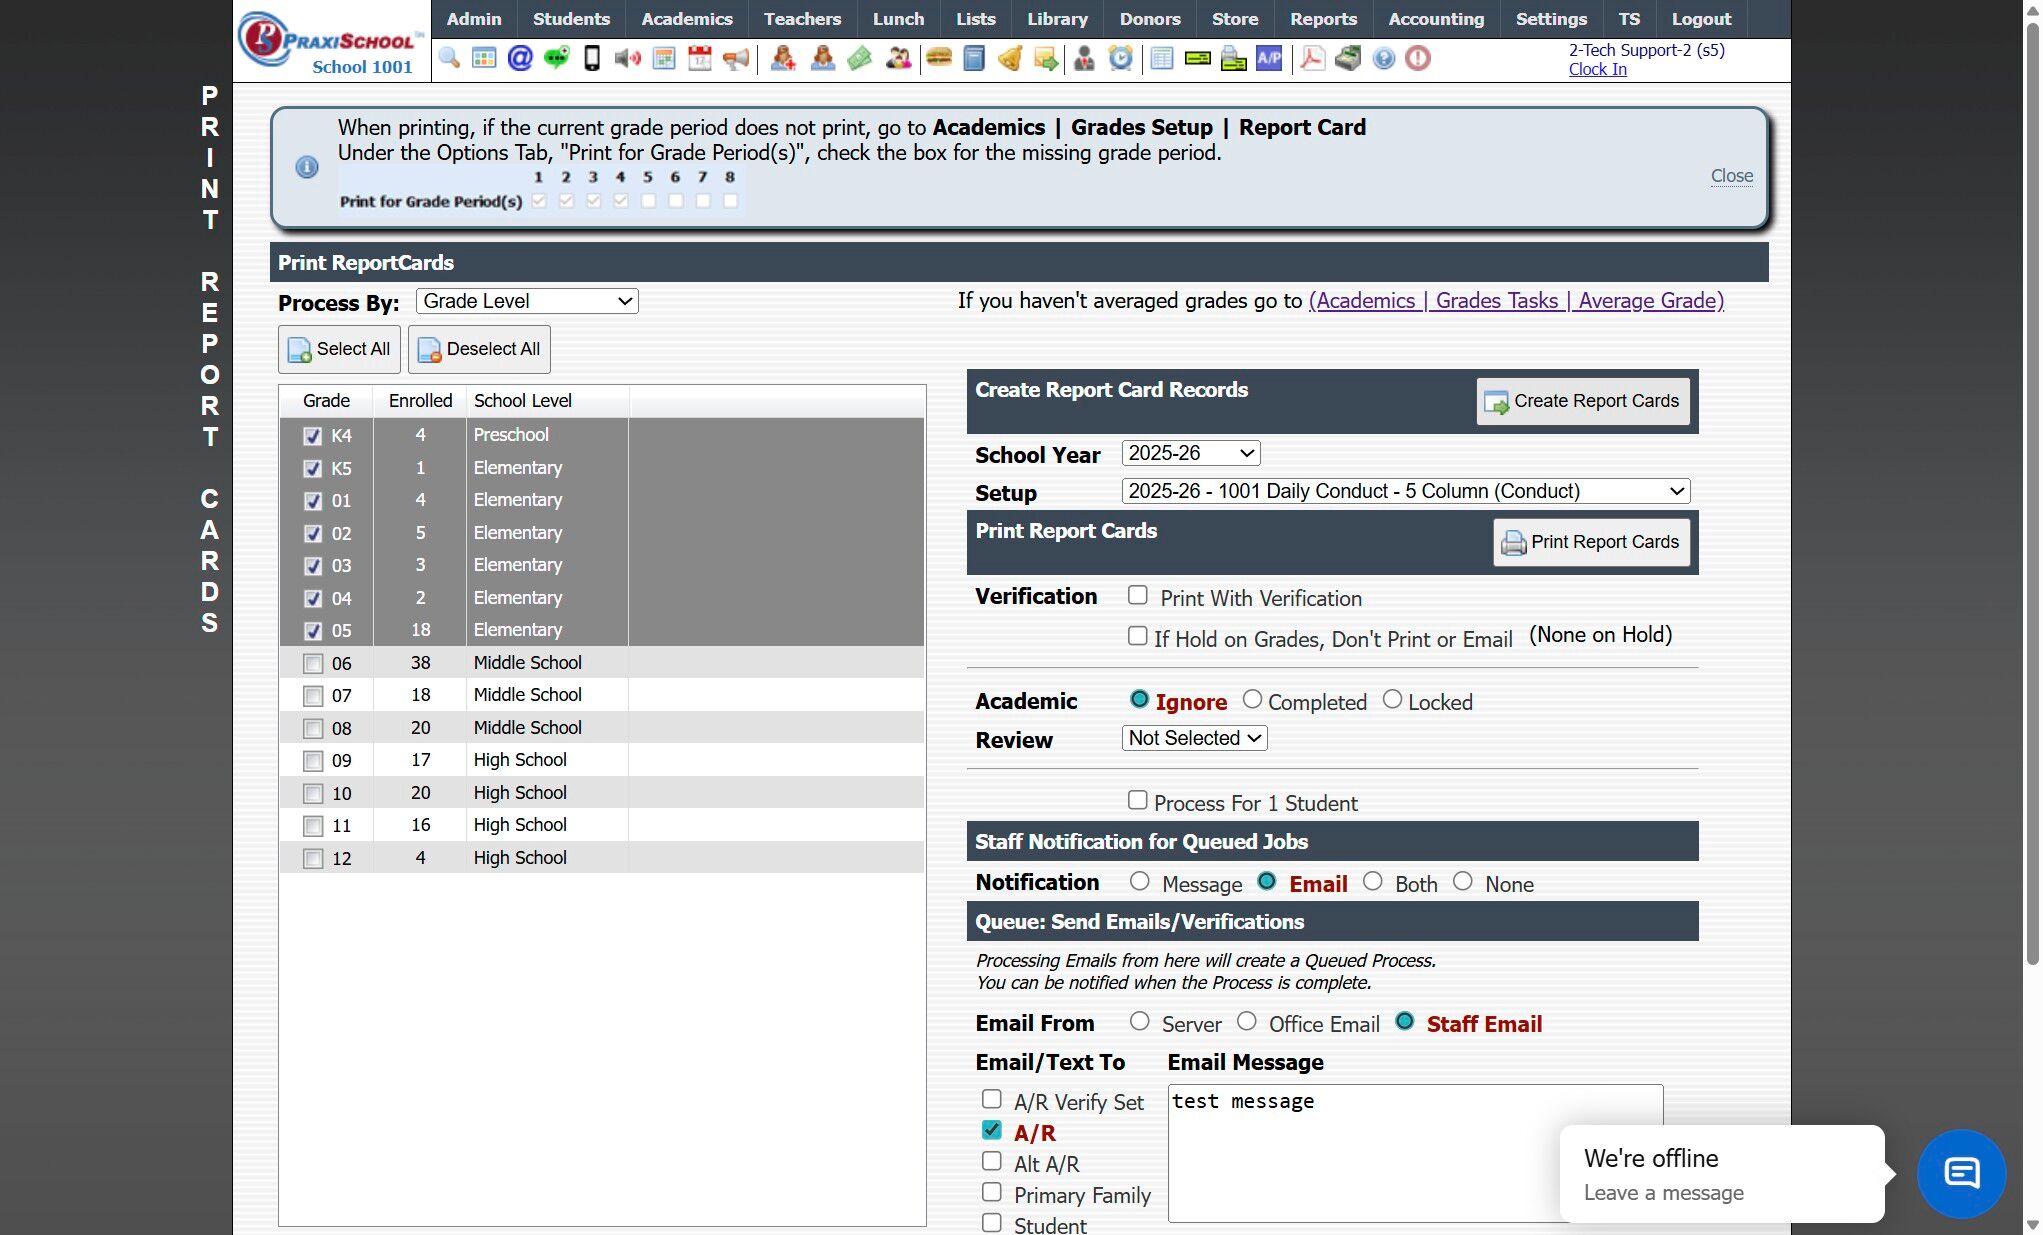Click the hamburger lunch icon

938,58
